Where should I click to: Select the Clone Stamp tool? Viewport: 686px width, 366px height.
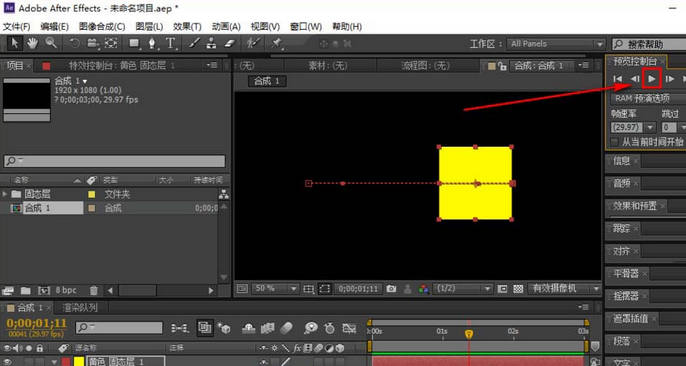[212, 43]
